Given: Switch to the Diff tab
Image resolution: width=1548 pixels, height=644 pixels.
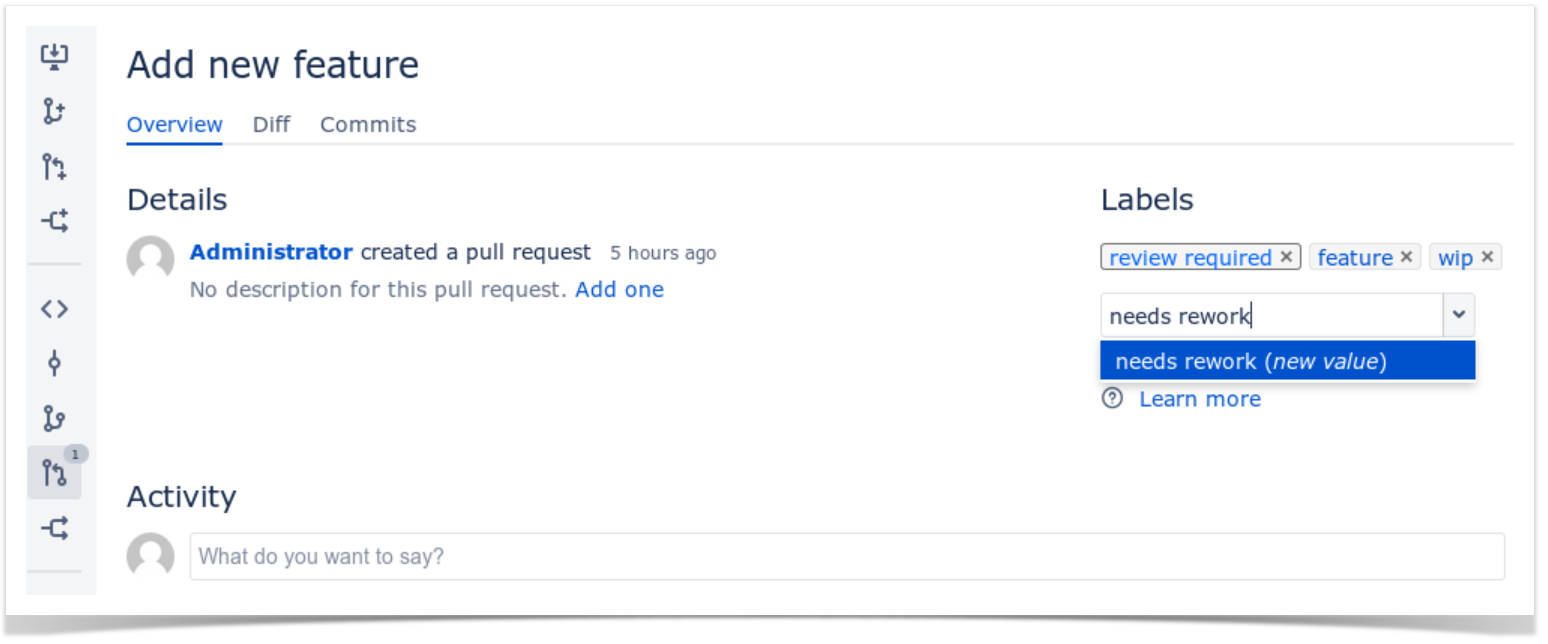Looking at the screenshot, I should (271, 125).
